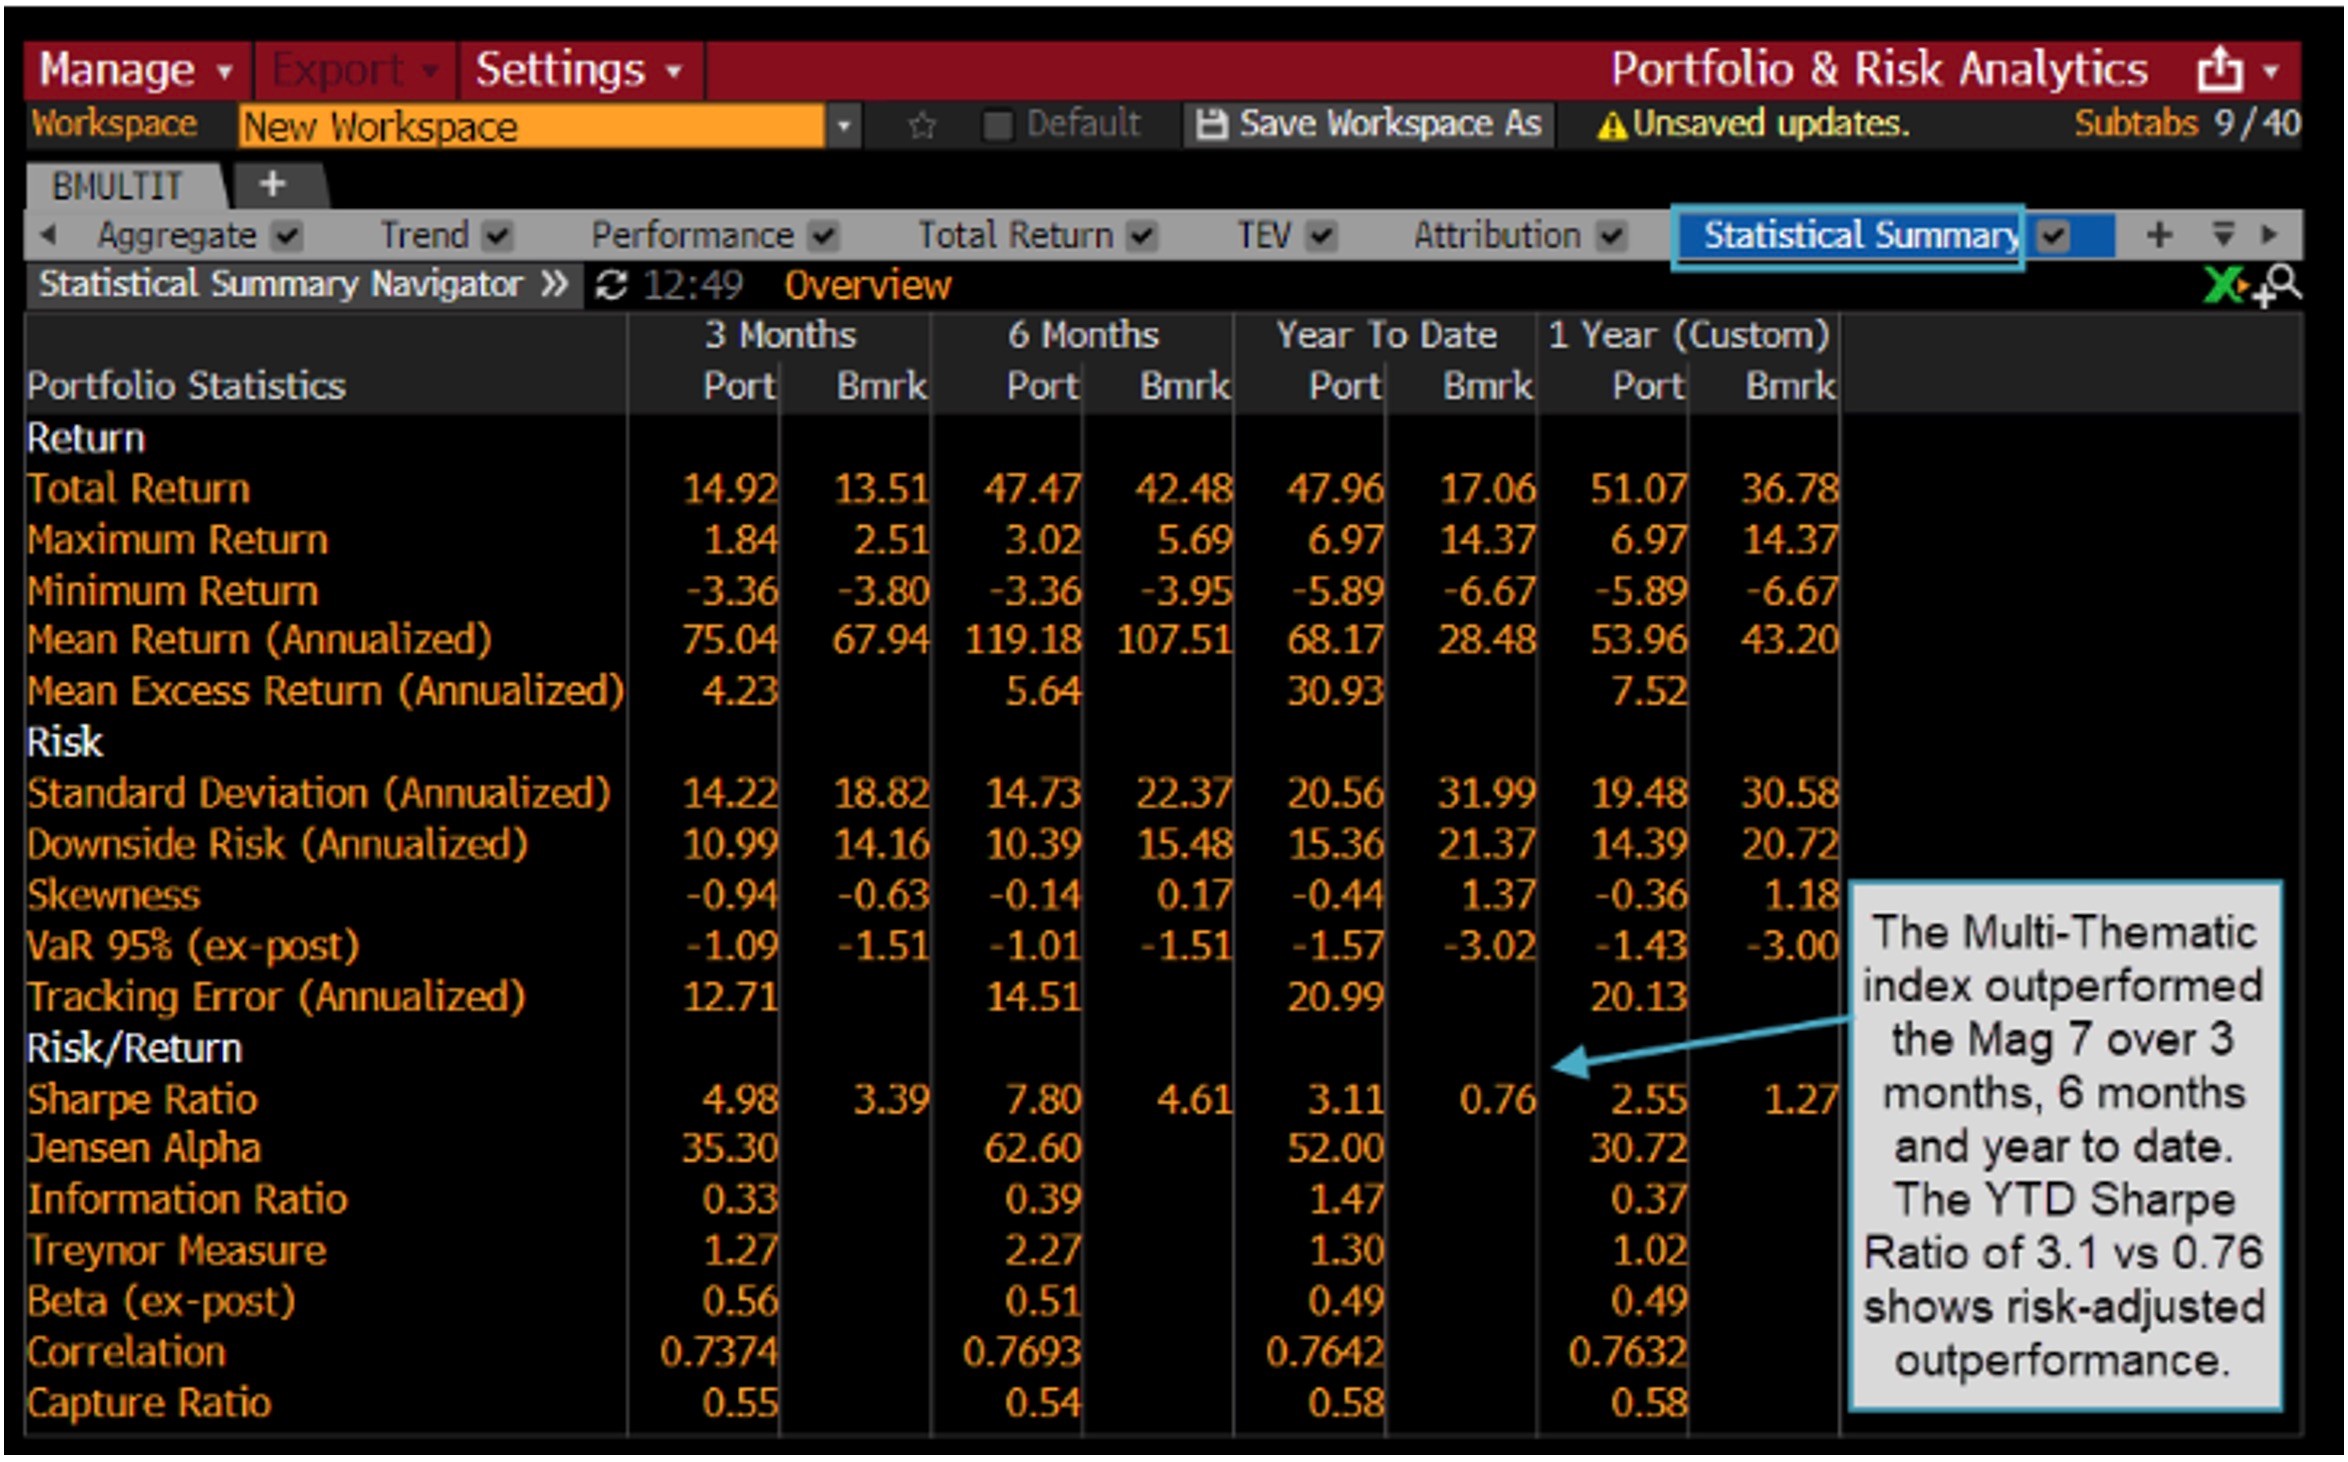This screenshot has height=1462, width=2348.
Task: Toggle the Default workspace checkbox
Action: [996, 126]
